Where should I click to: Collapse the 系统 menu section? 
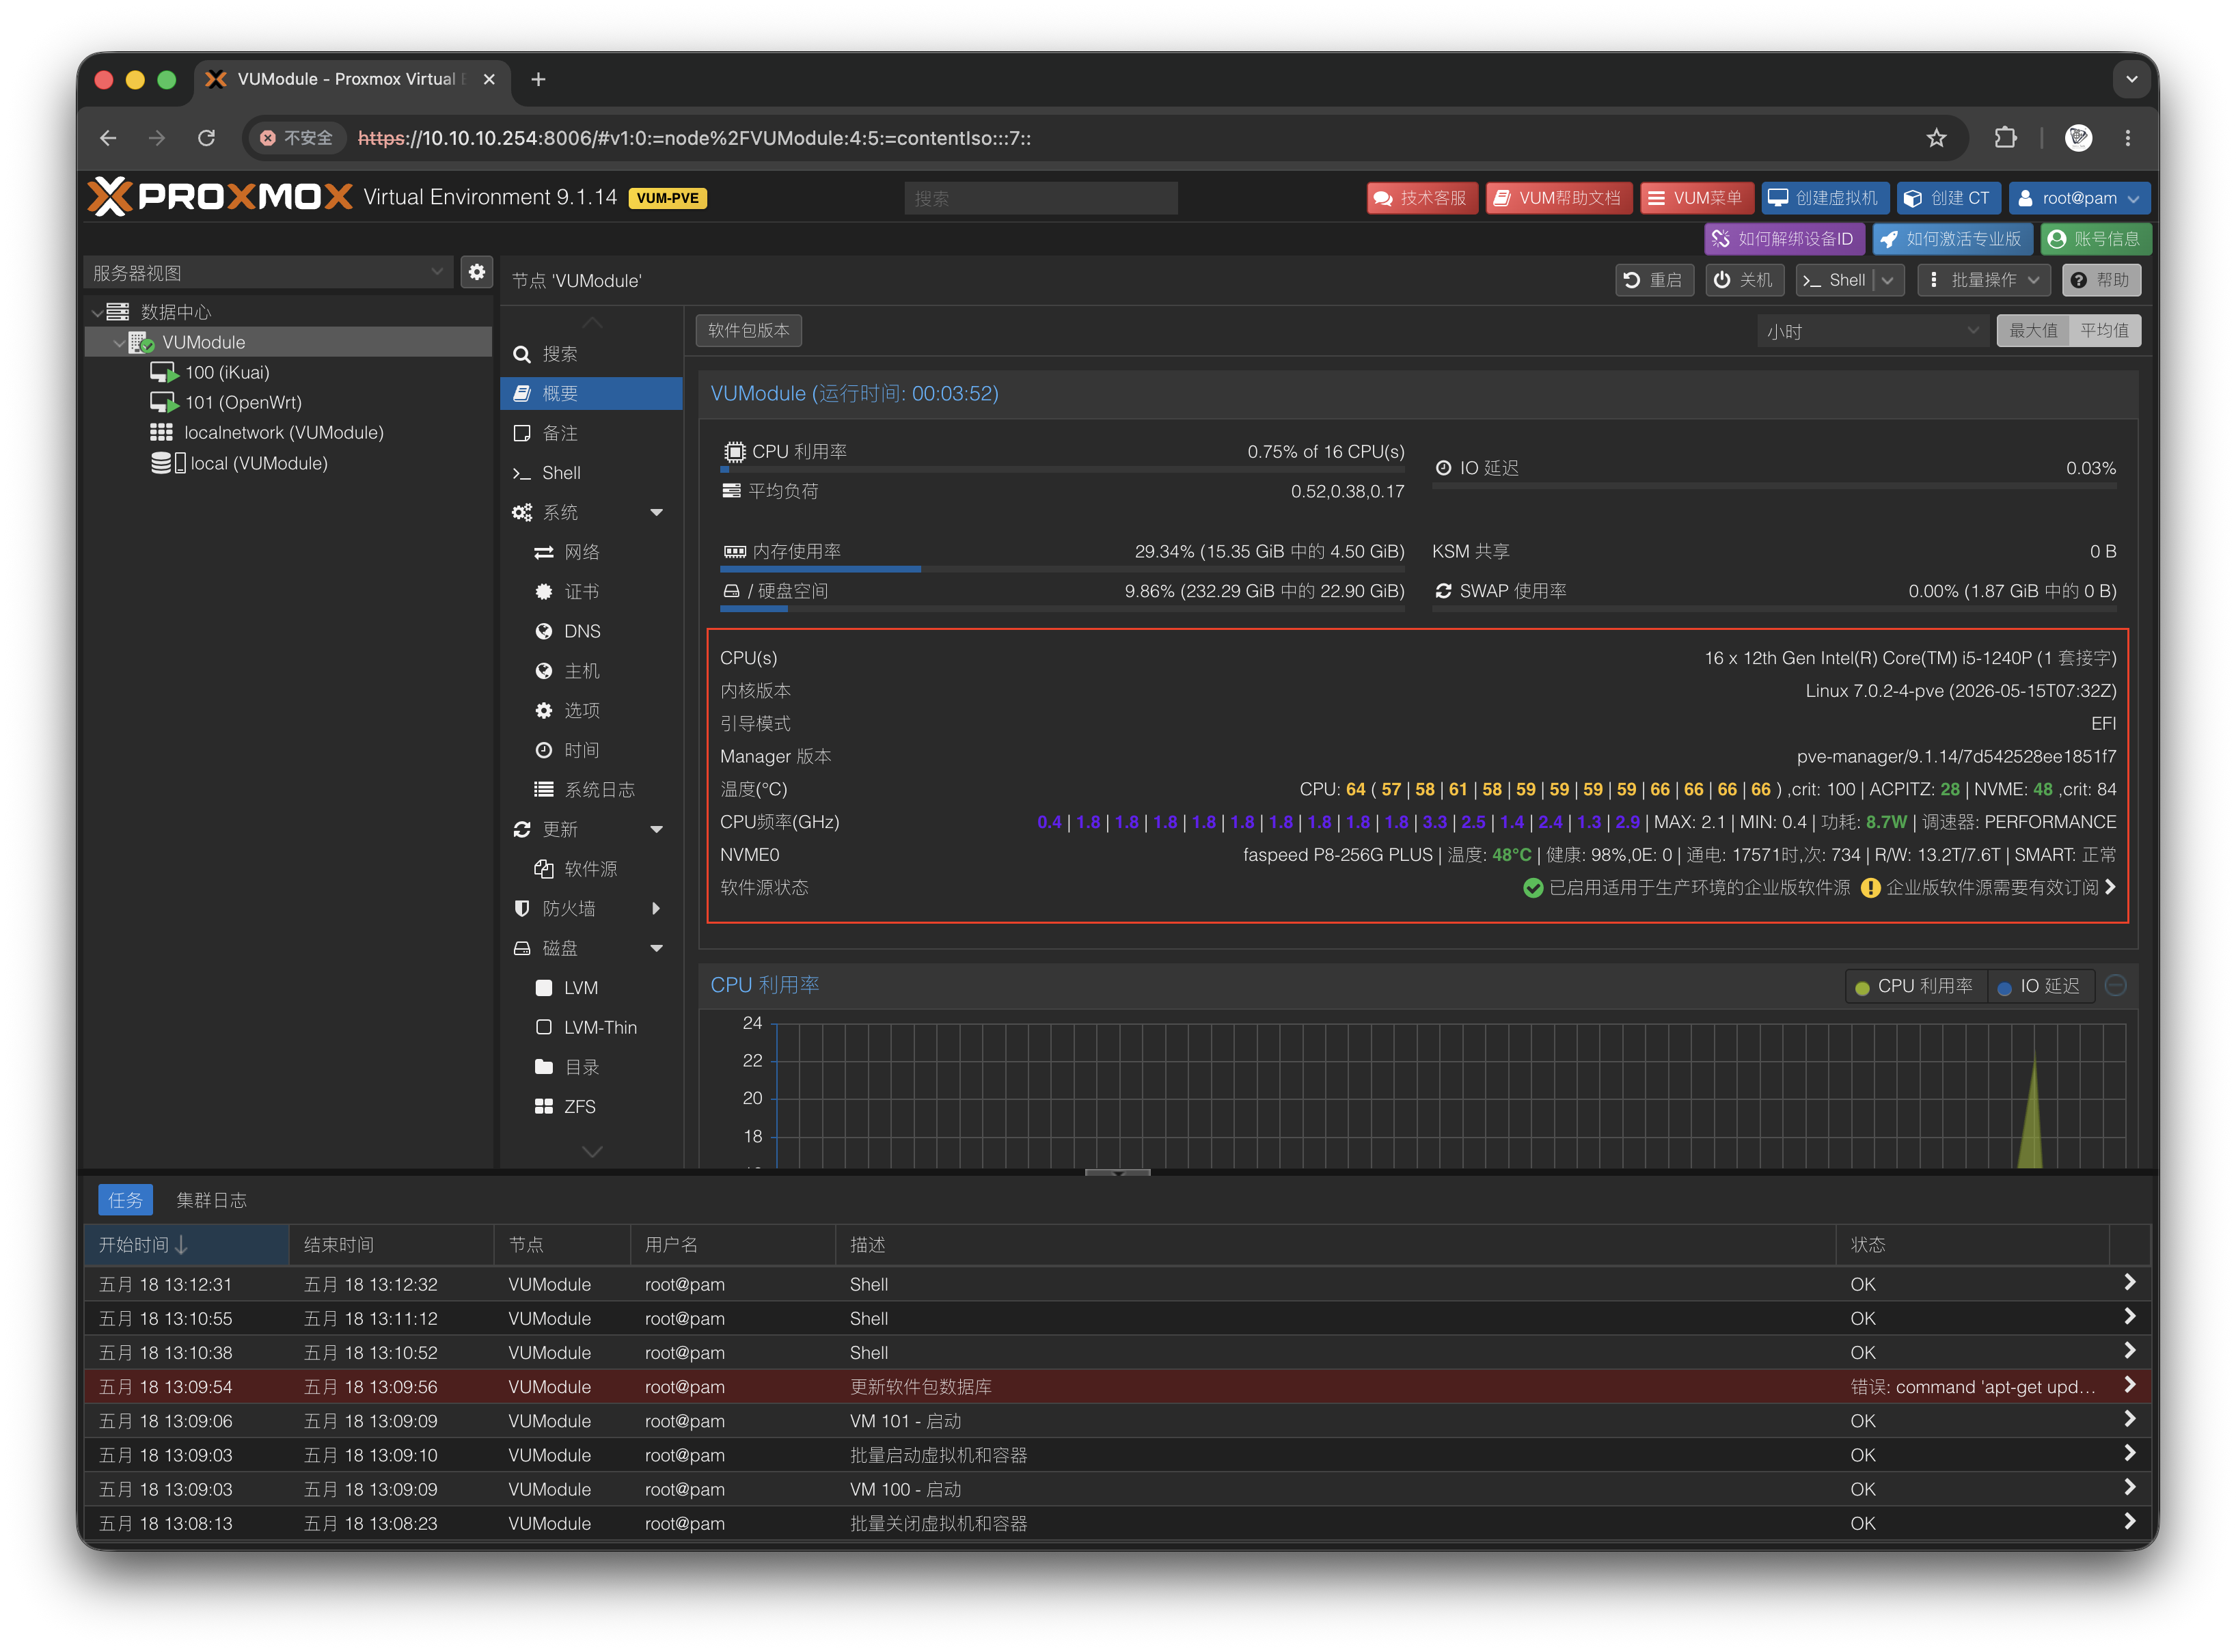[656, 512]
